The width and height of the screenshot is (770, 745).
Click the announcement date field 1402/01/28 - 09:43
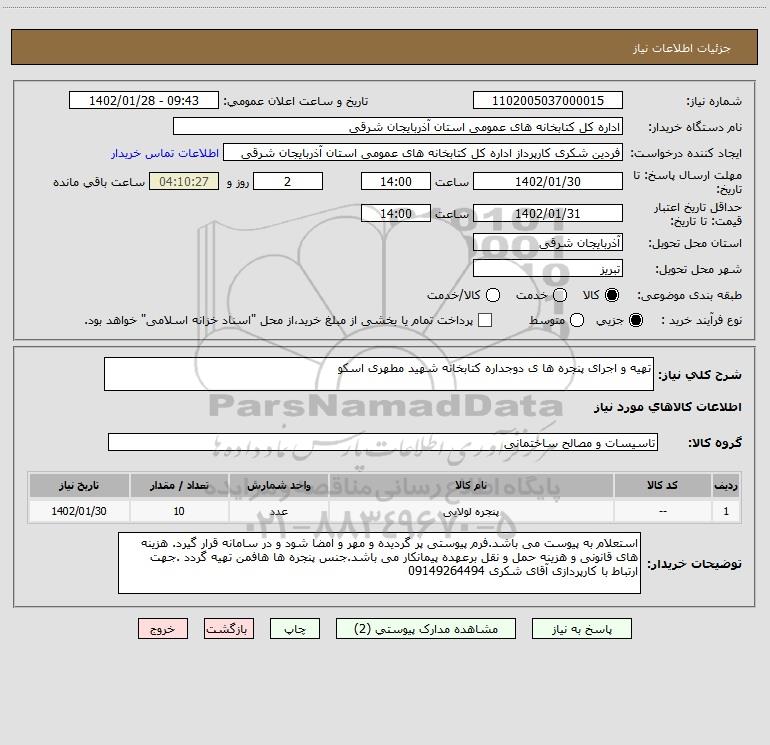(144, 101)
